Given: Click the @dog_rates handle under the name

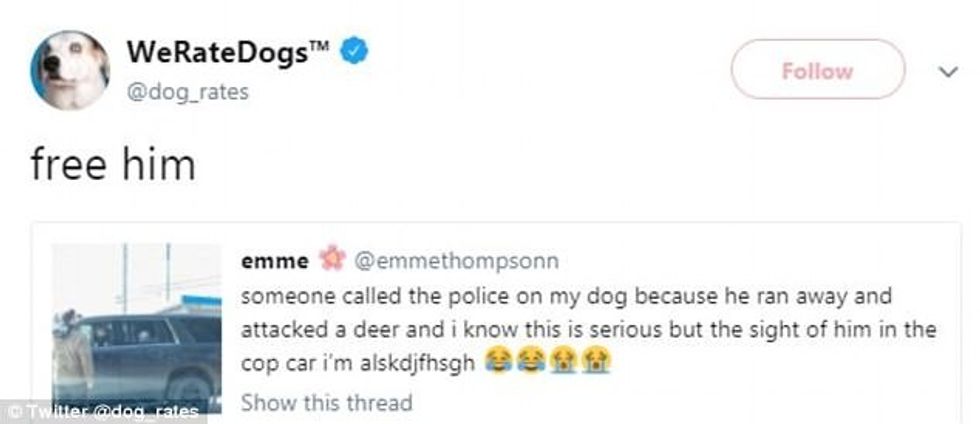Looking at the screenshot, I should pos(187,92).
